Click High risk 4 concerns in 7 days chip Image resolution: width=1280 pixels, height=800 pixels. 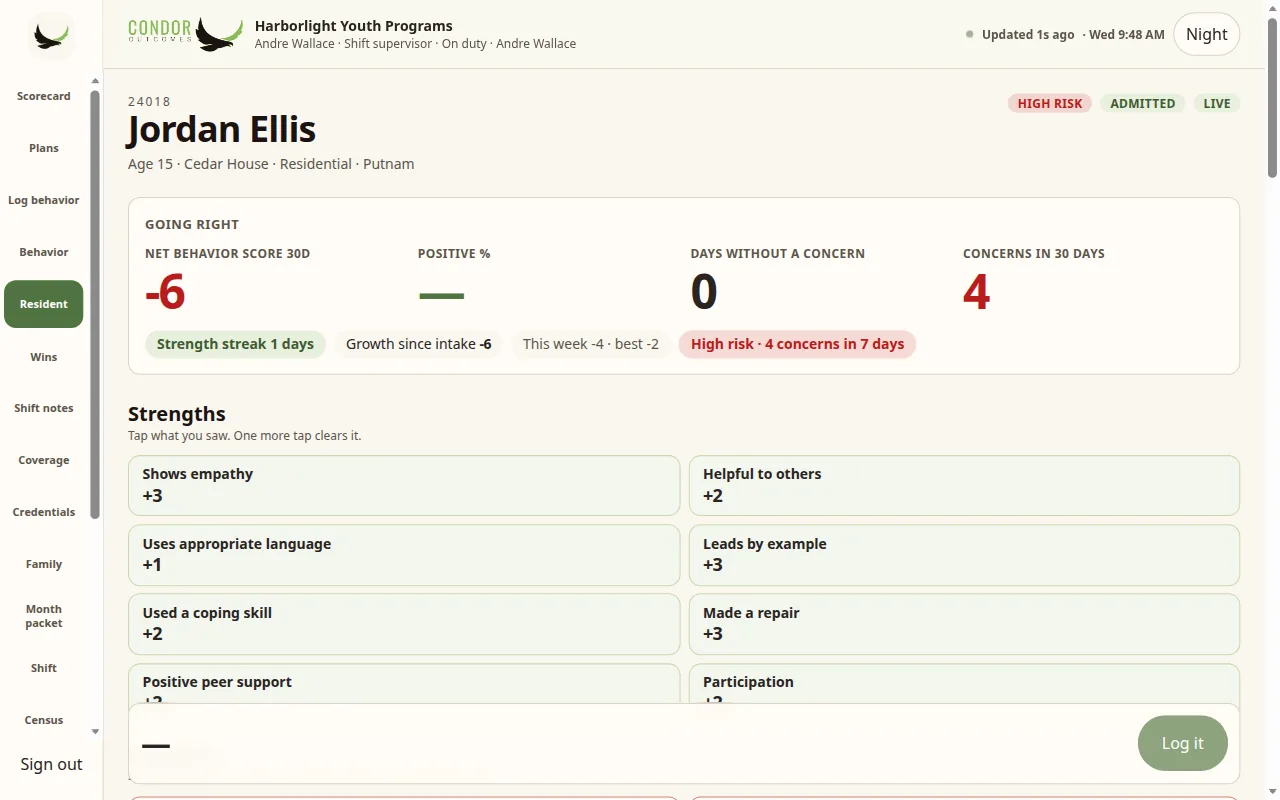coord(797,344)
